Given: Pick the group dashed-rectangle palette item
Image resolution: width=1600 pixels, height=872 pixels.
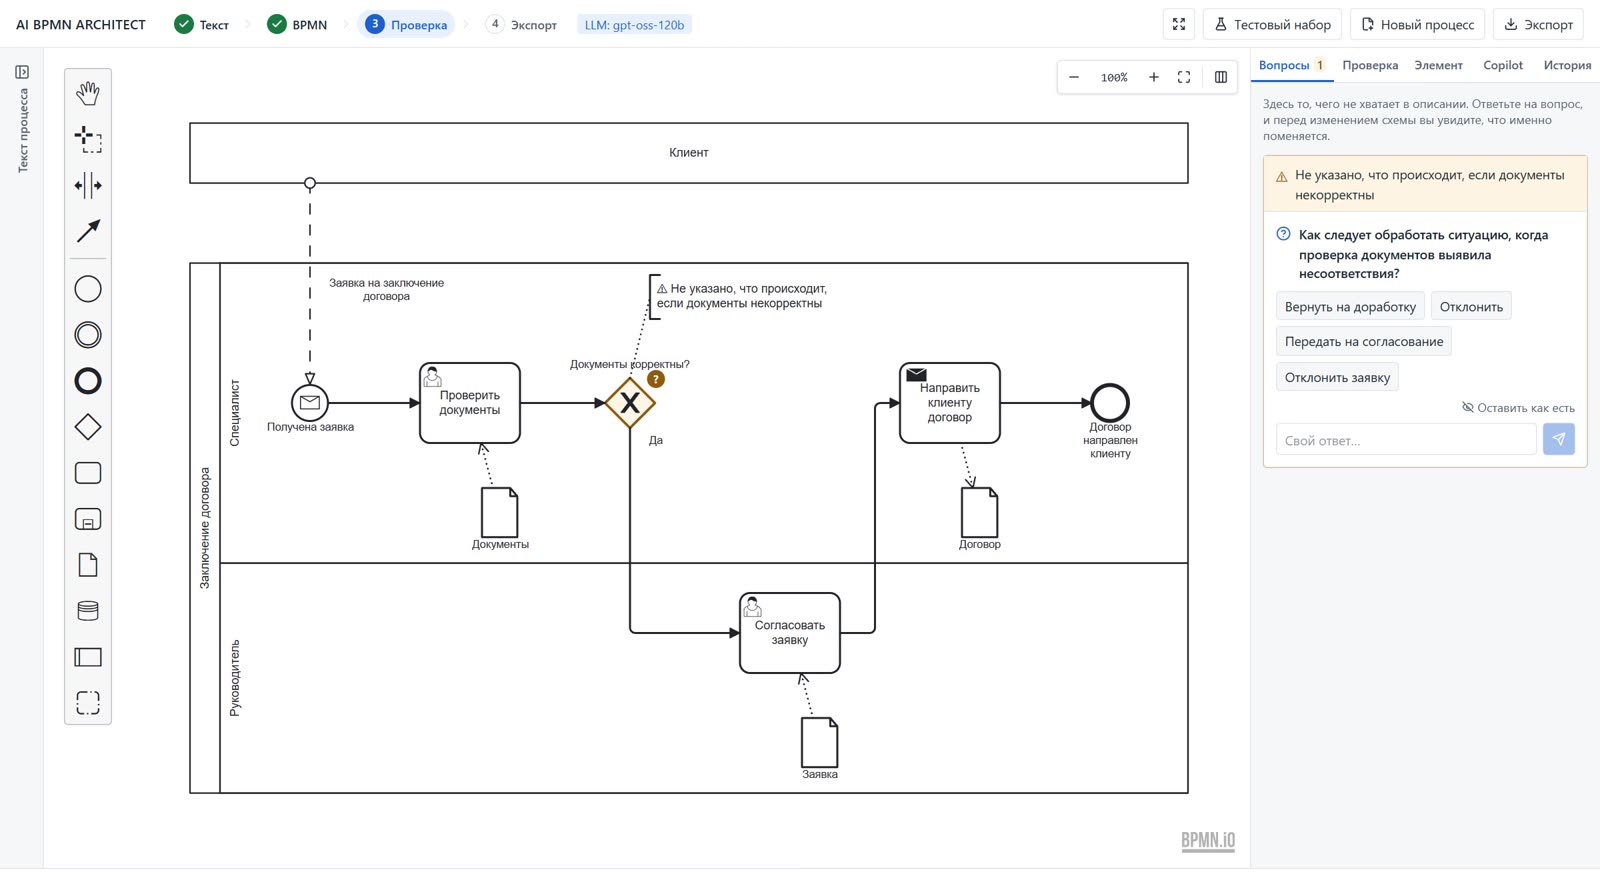Looking at the screenshot, I should [88, 703].
